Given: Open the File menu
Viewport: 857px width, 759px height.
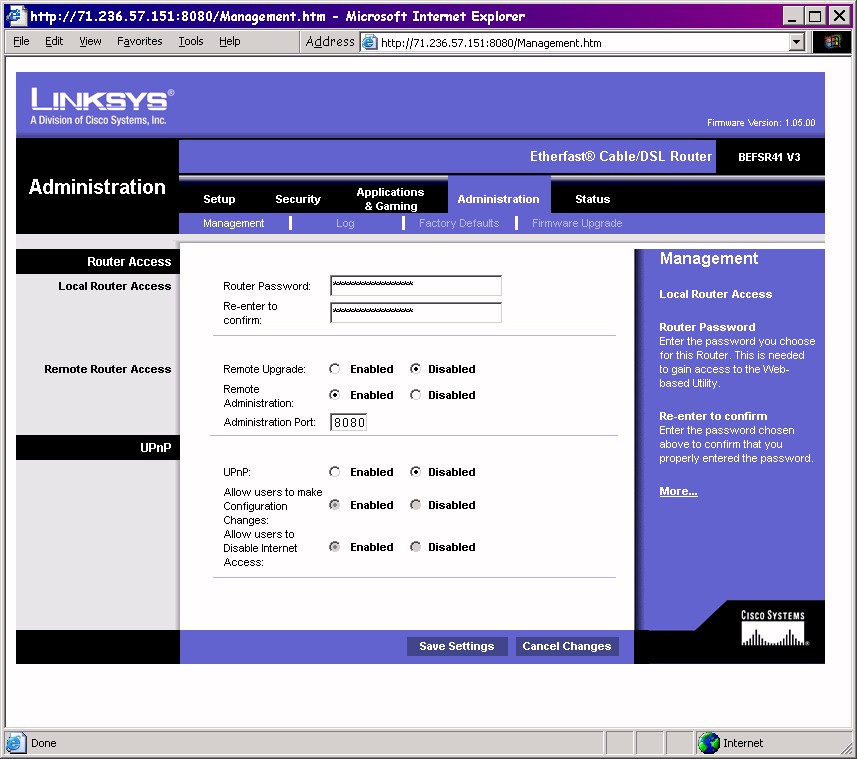Looking at the screenshot, I should 21,42.
